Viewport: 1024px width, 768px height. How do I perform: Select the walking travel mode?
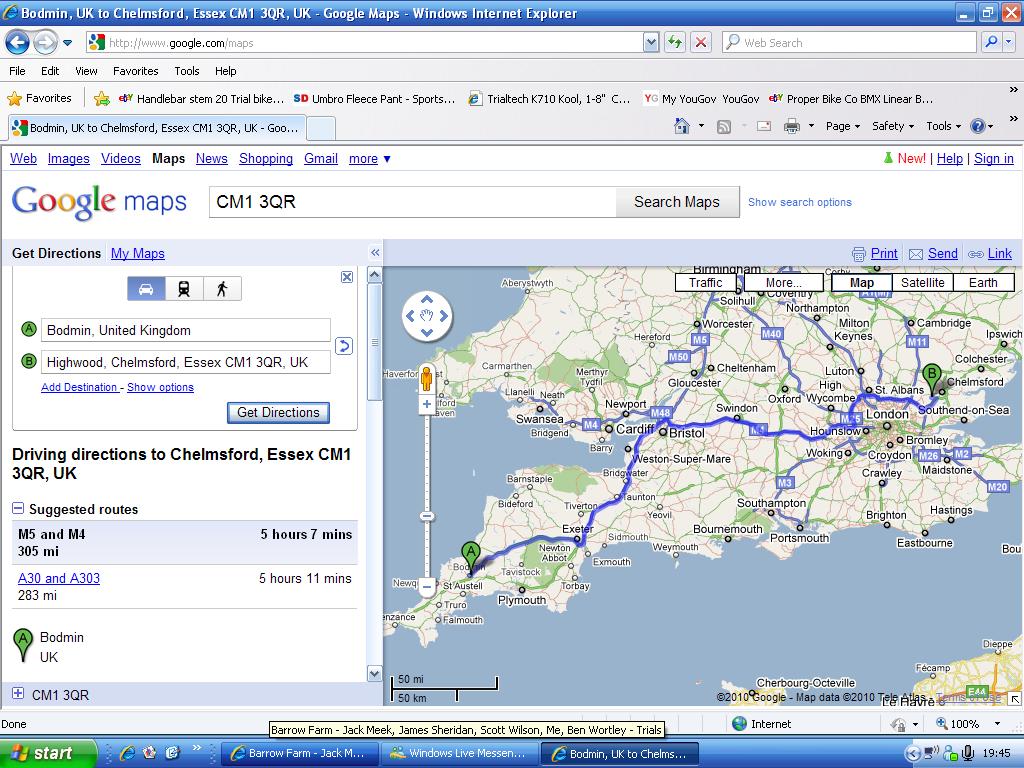[x=222, y=289]
